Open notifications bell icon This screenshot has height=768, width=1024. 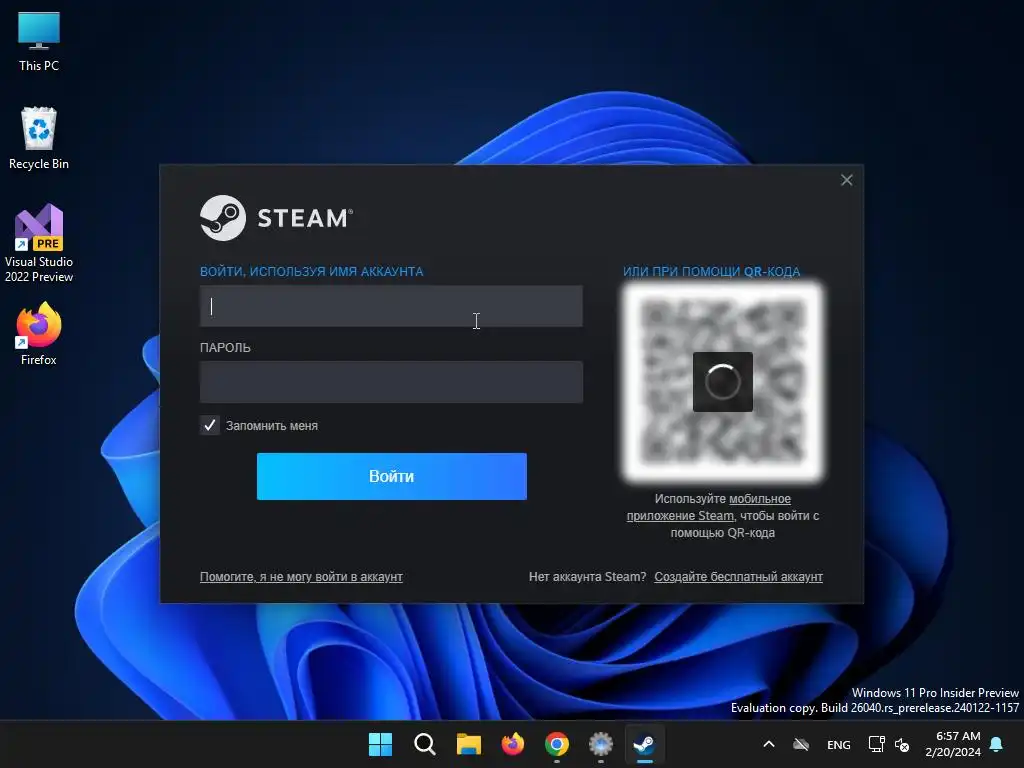[x=997, y=744]
